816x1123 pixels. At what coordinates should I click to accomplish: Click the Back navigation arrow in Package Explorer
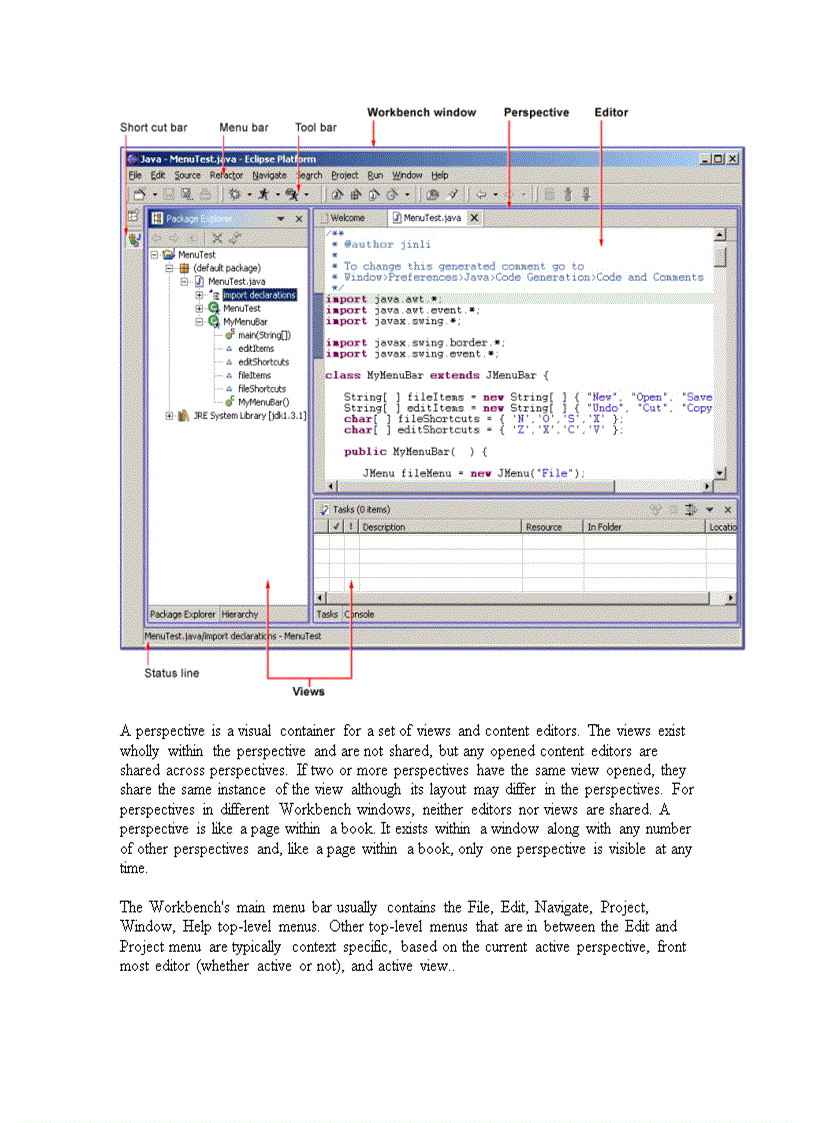tap(156, 238)
